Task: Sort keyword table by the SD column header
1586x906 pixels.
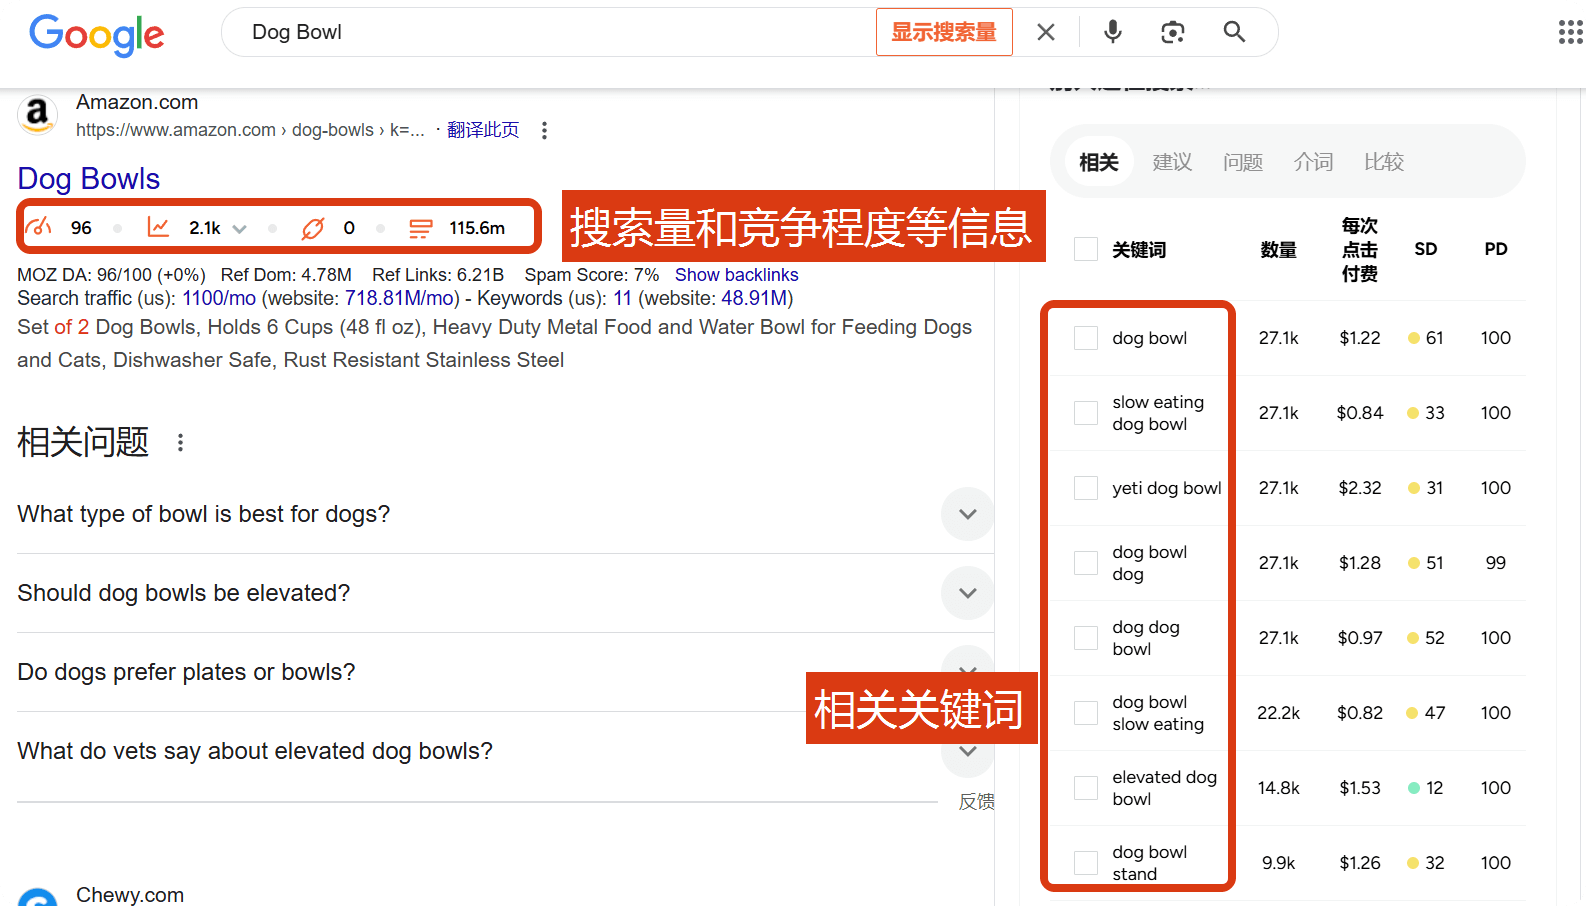Action: click(x=1426, y=249)
